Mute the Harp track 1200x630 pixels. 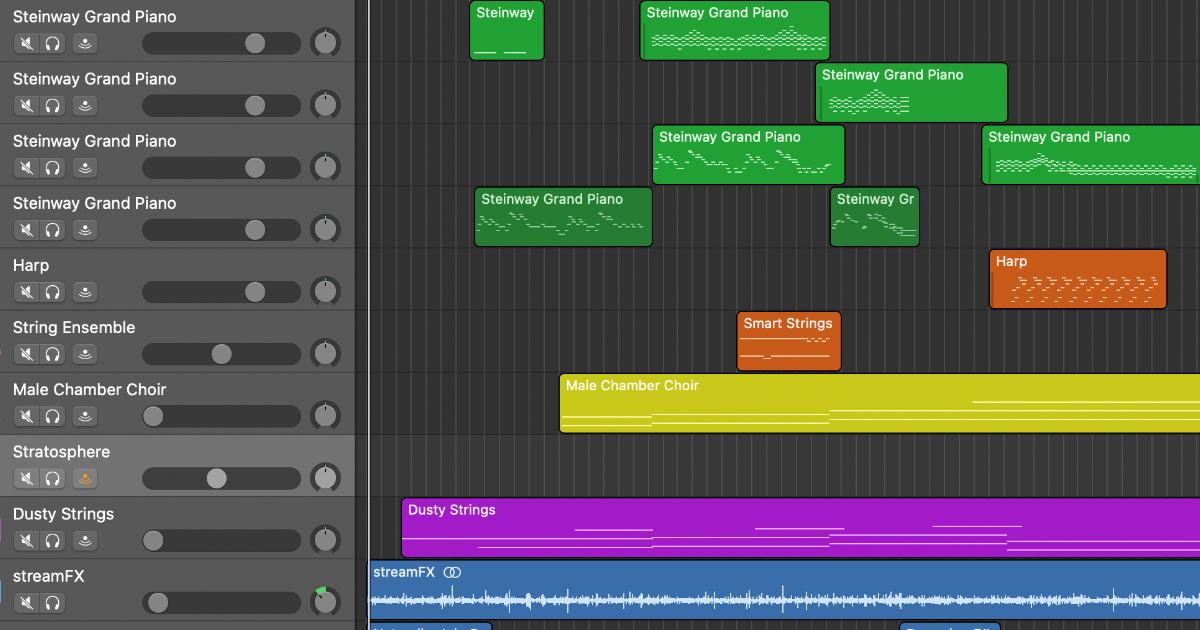[x=25, y=292]
